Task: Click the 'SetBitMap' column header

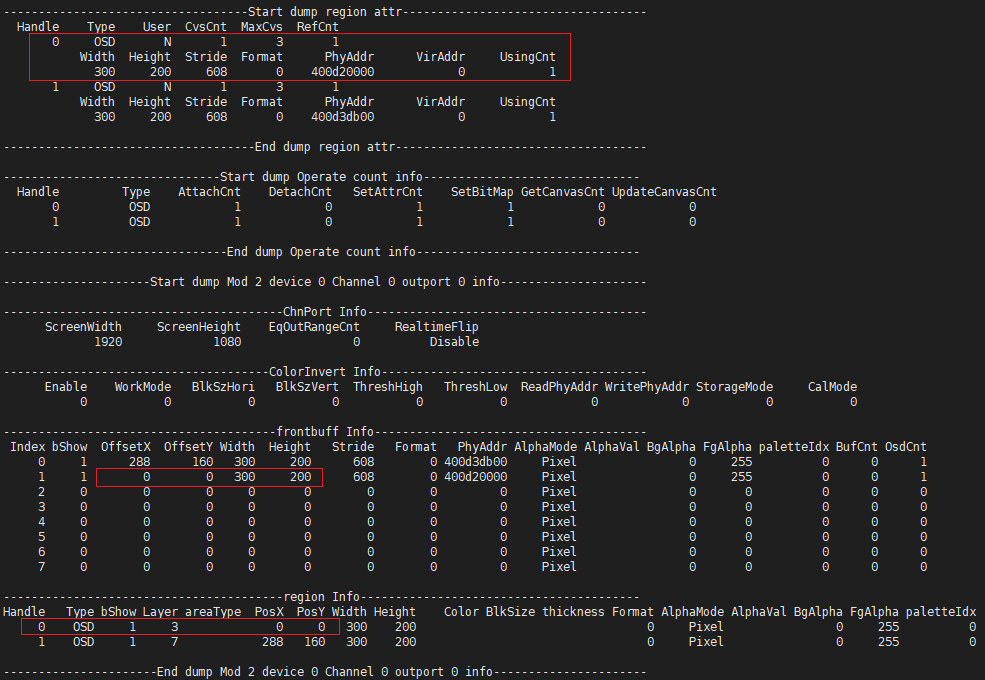Action: coord(482,192)
